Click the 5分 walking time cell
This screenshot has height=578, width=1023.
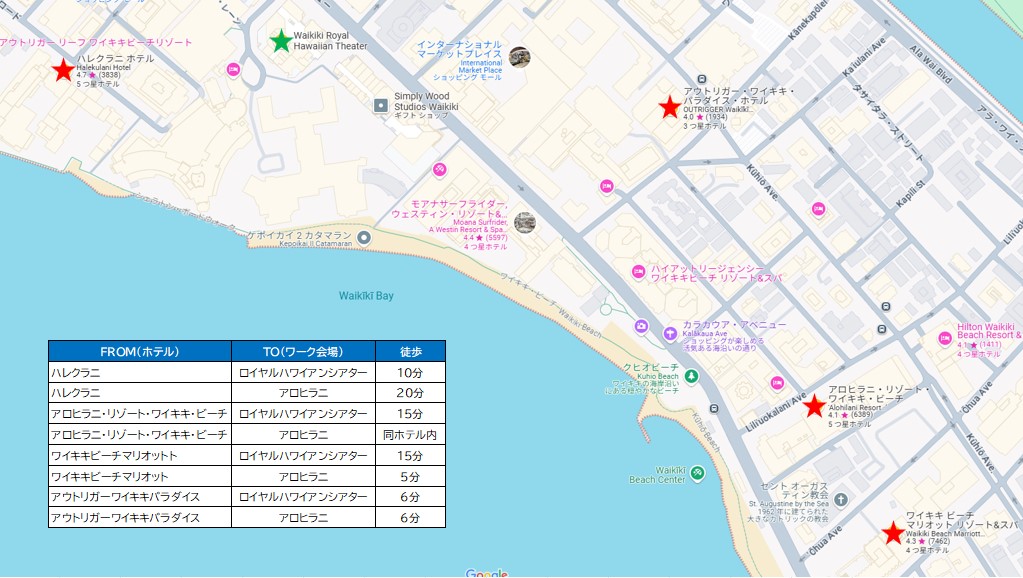pos(410,476)
